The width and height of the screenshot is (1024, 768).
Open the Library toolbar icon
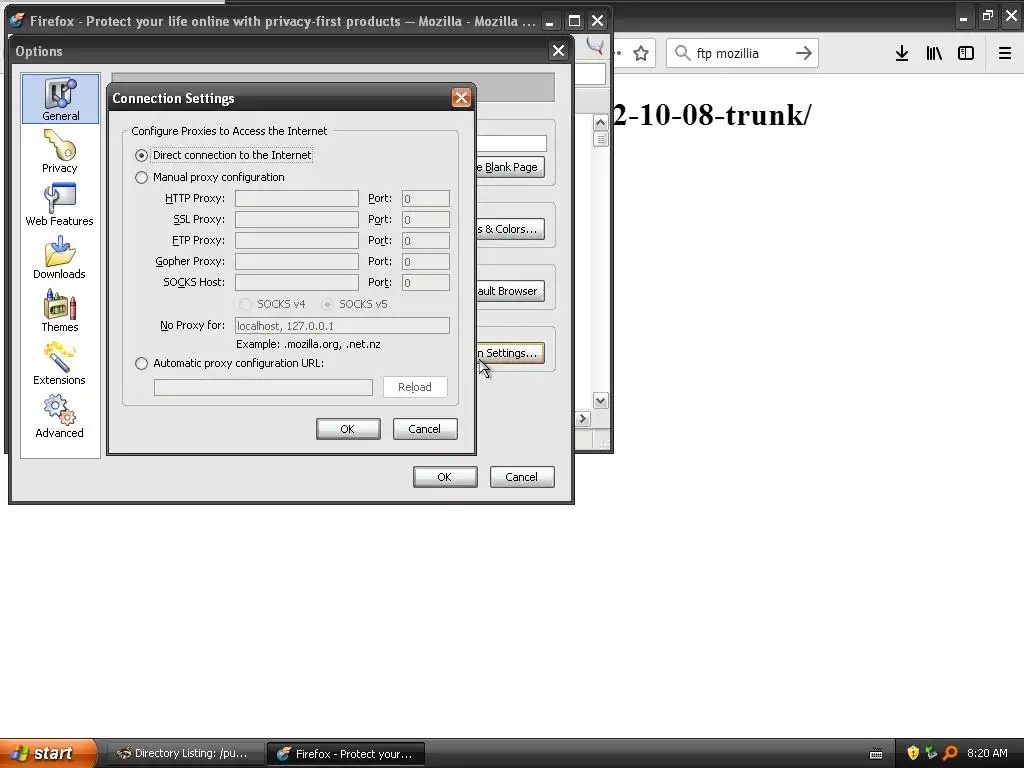[x=934, y=54]
